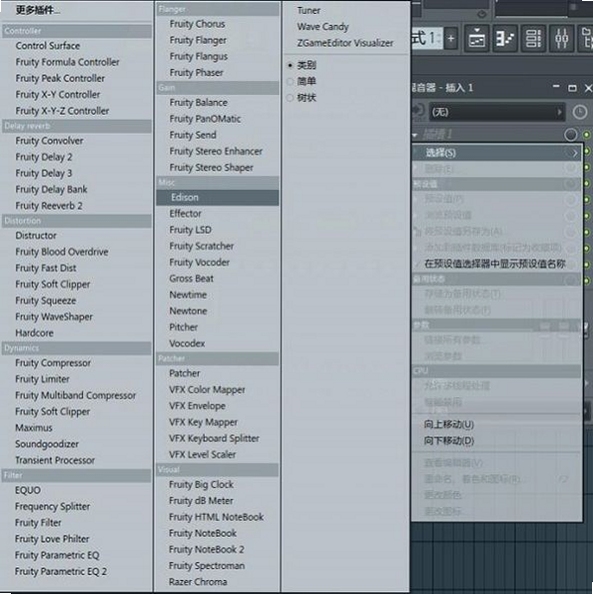The width and height of the screenshot is (593, 594).
Task: Open the Playlist view toolbar icon
Action: (x=476, y=38)
